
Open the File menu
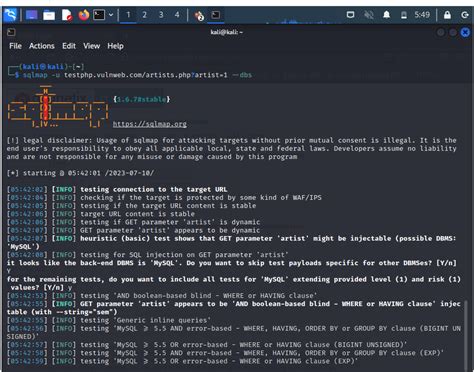(x=15, y=46)
